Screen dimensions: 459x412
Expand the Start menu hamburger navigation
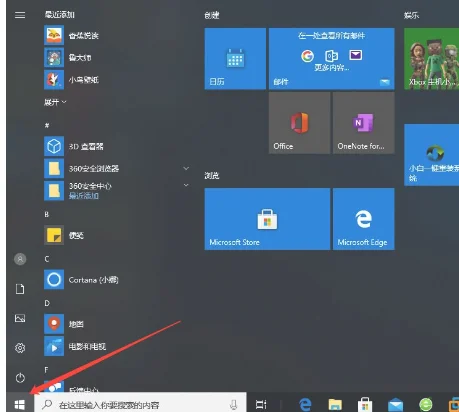pyautogui.click(x=20, y=15)
